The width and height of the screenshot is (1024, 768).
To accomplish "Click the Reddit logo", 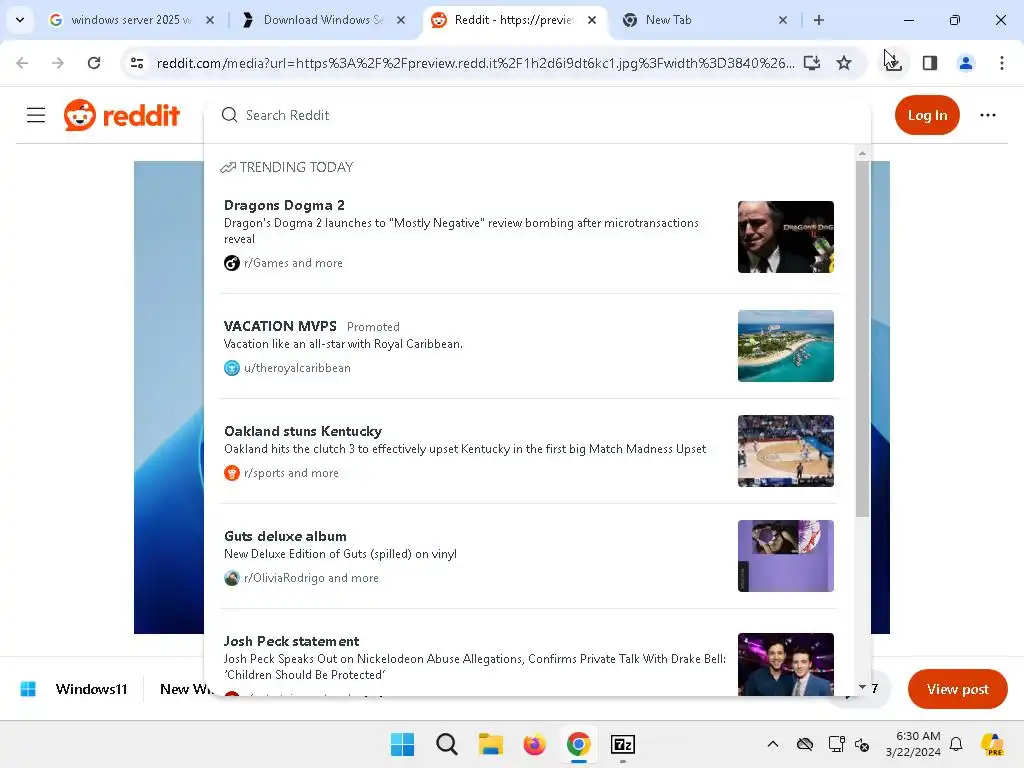I will [121, 115].
